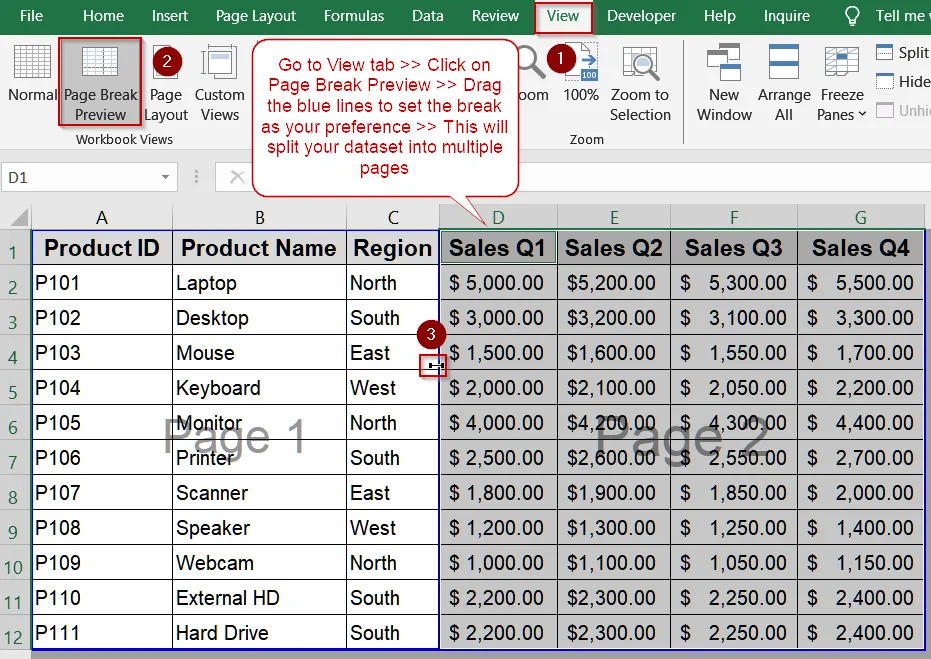Open the Inquire tab

pyautogui.click(x=787, y=16)
